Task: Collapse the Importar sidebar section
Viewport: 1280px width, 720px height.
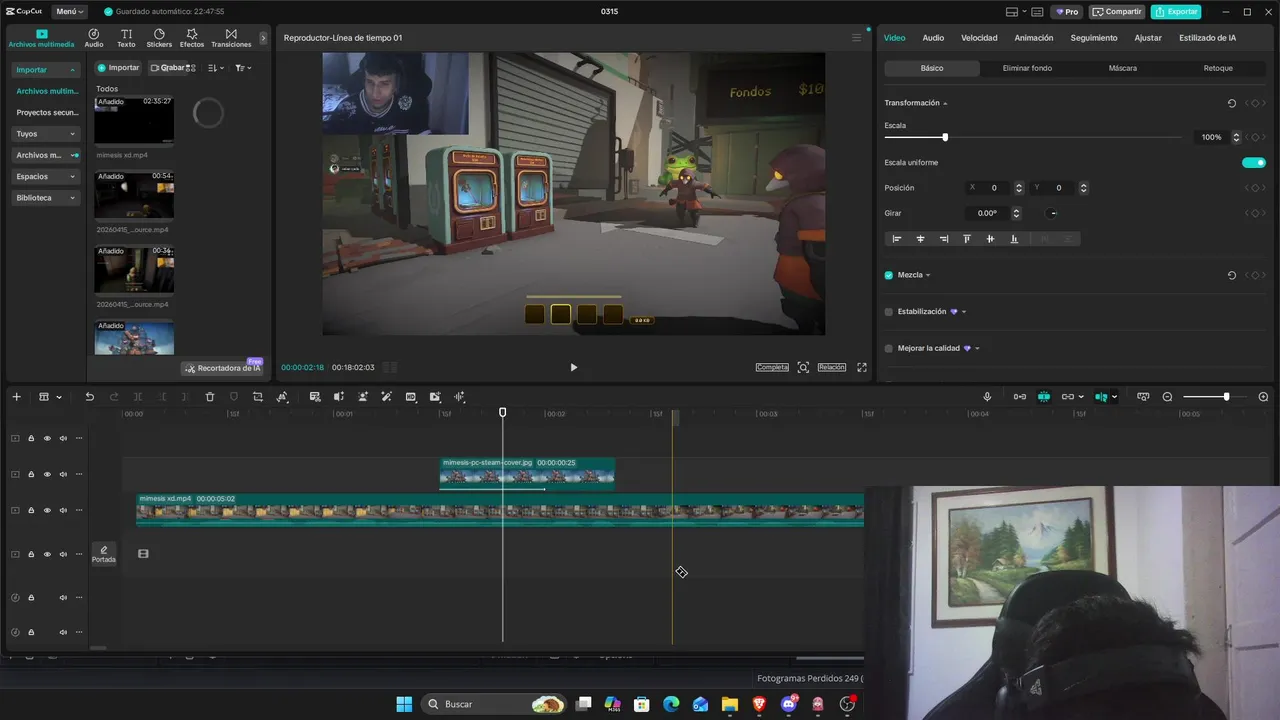Action: (73, 70)
